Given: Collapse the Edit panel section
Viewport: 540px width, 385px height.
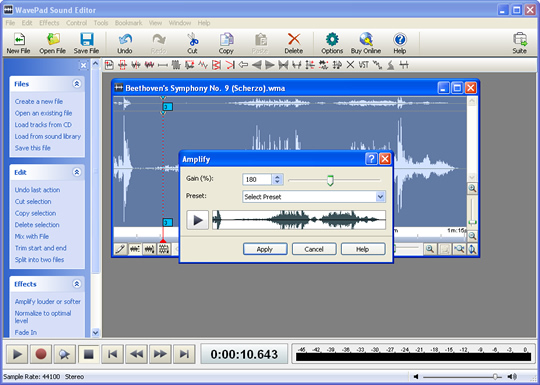Looking at the screenshot, I should click(x=76, y=172).
